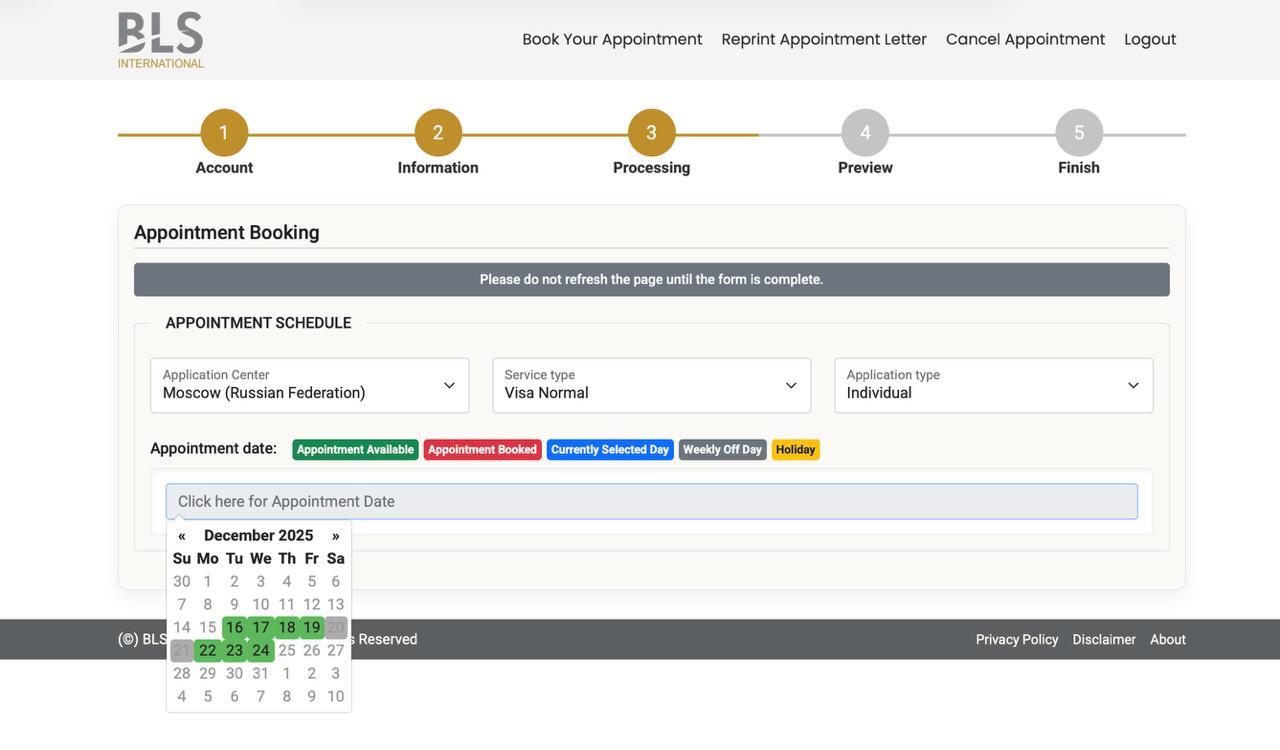Click the Logout link
This screenshot has height=750, width=1280.
coord(1150,39)
